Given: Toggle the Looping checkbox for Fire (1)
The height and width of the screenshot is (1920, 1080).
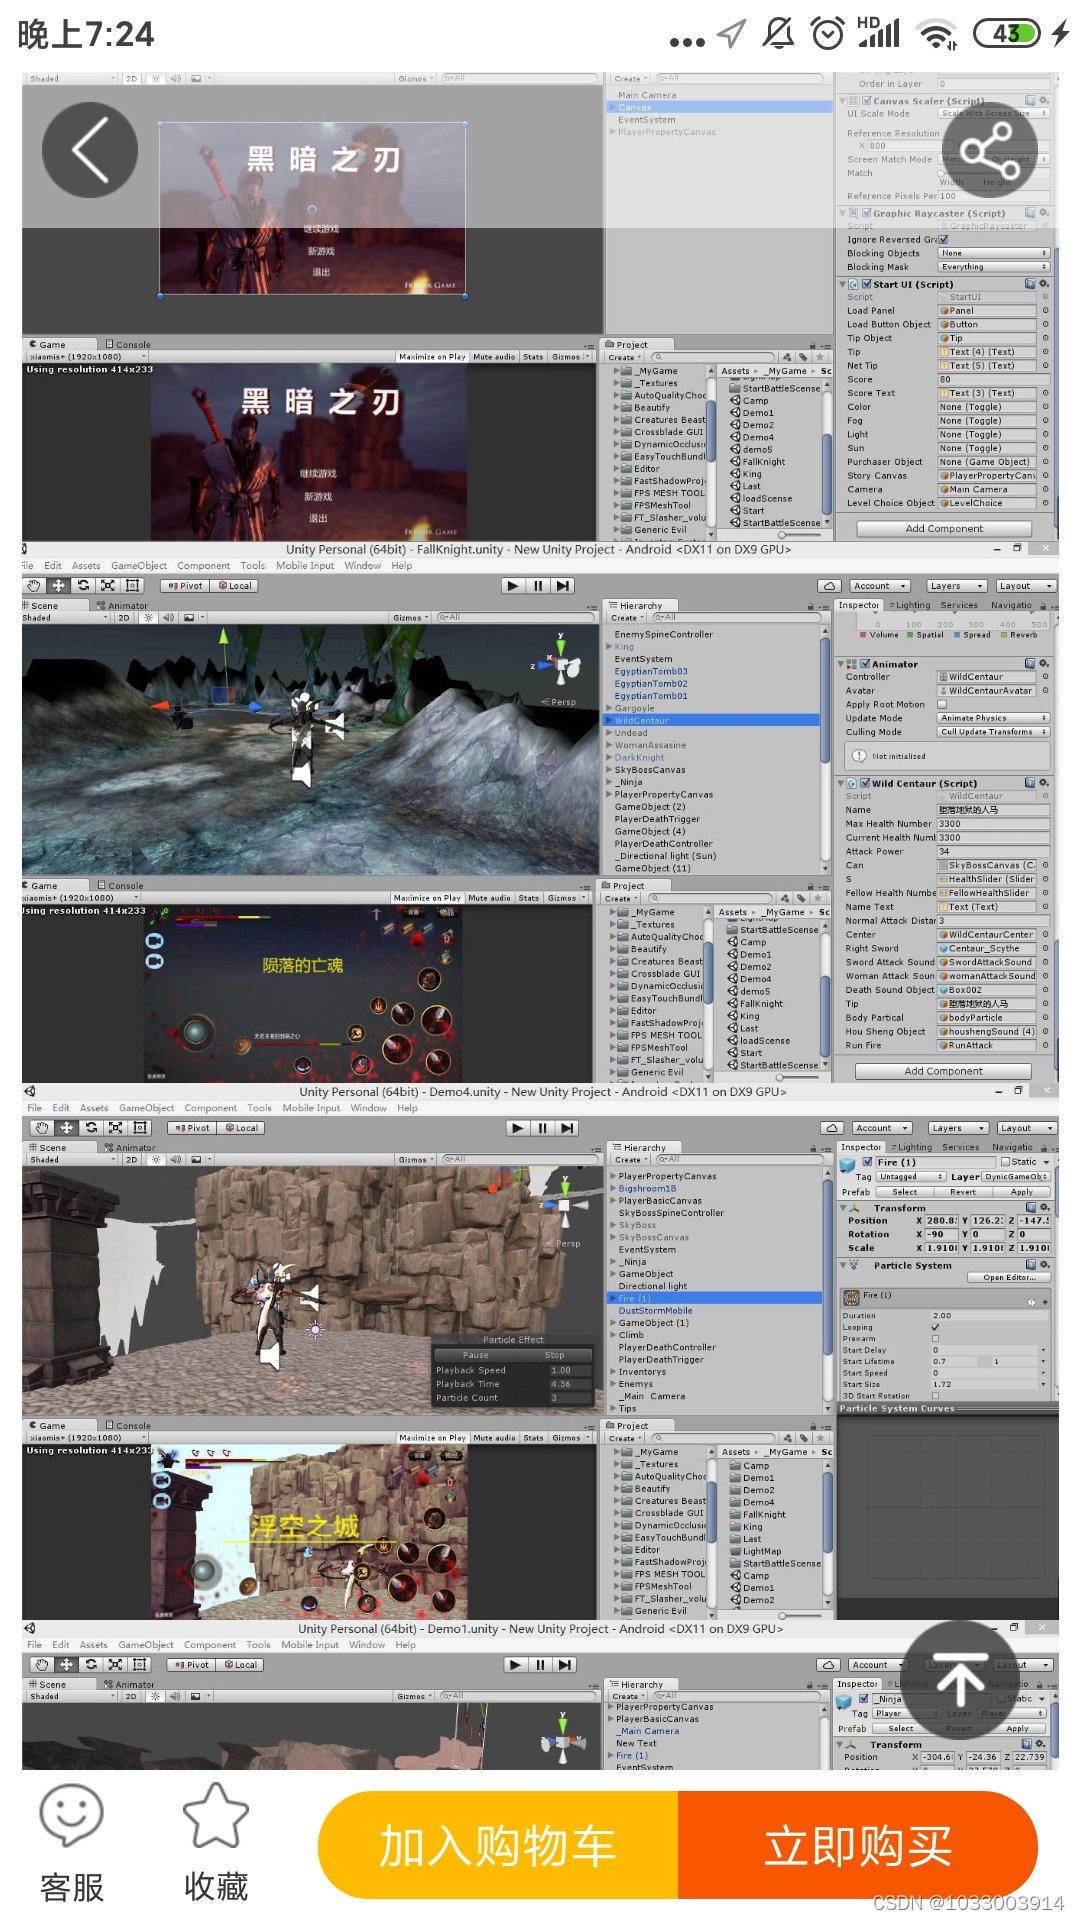Looking at the screenshot, I should 936,1327.
